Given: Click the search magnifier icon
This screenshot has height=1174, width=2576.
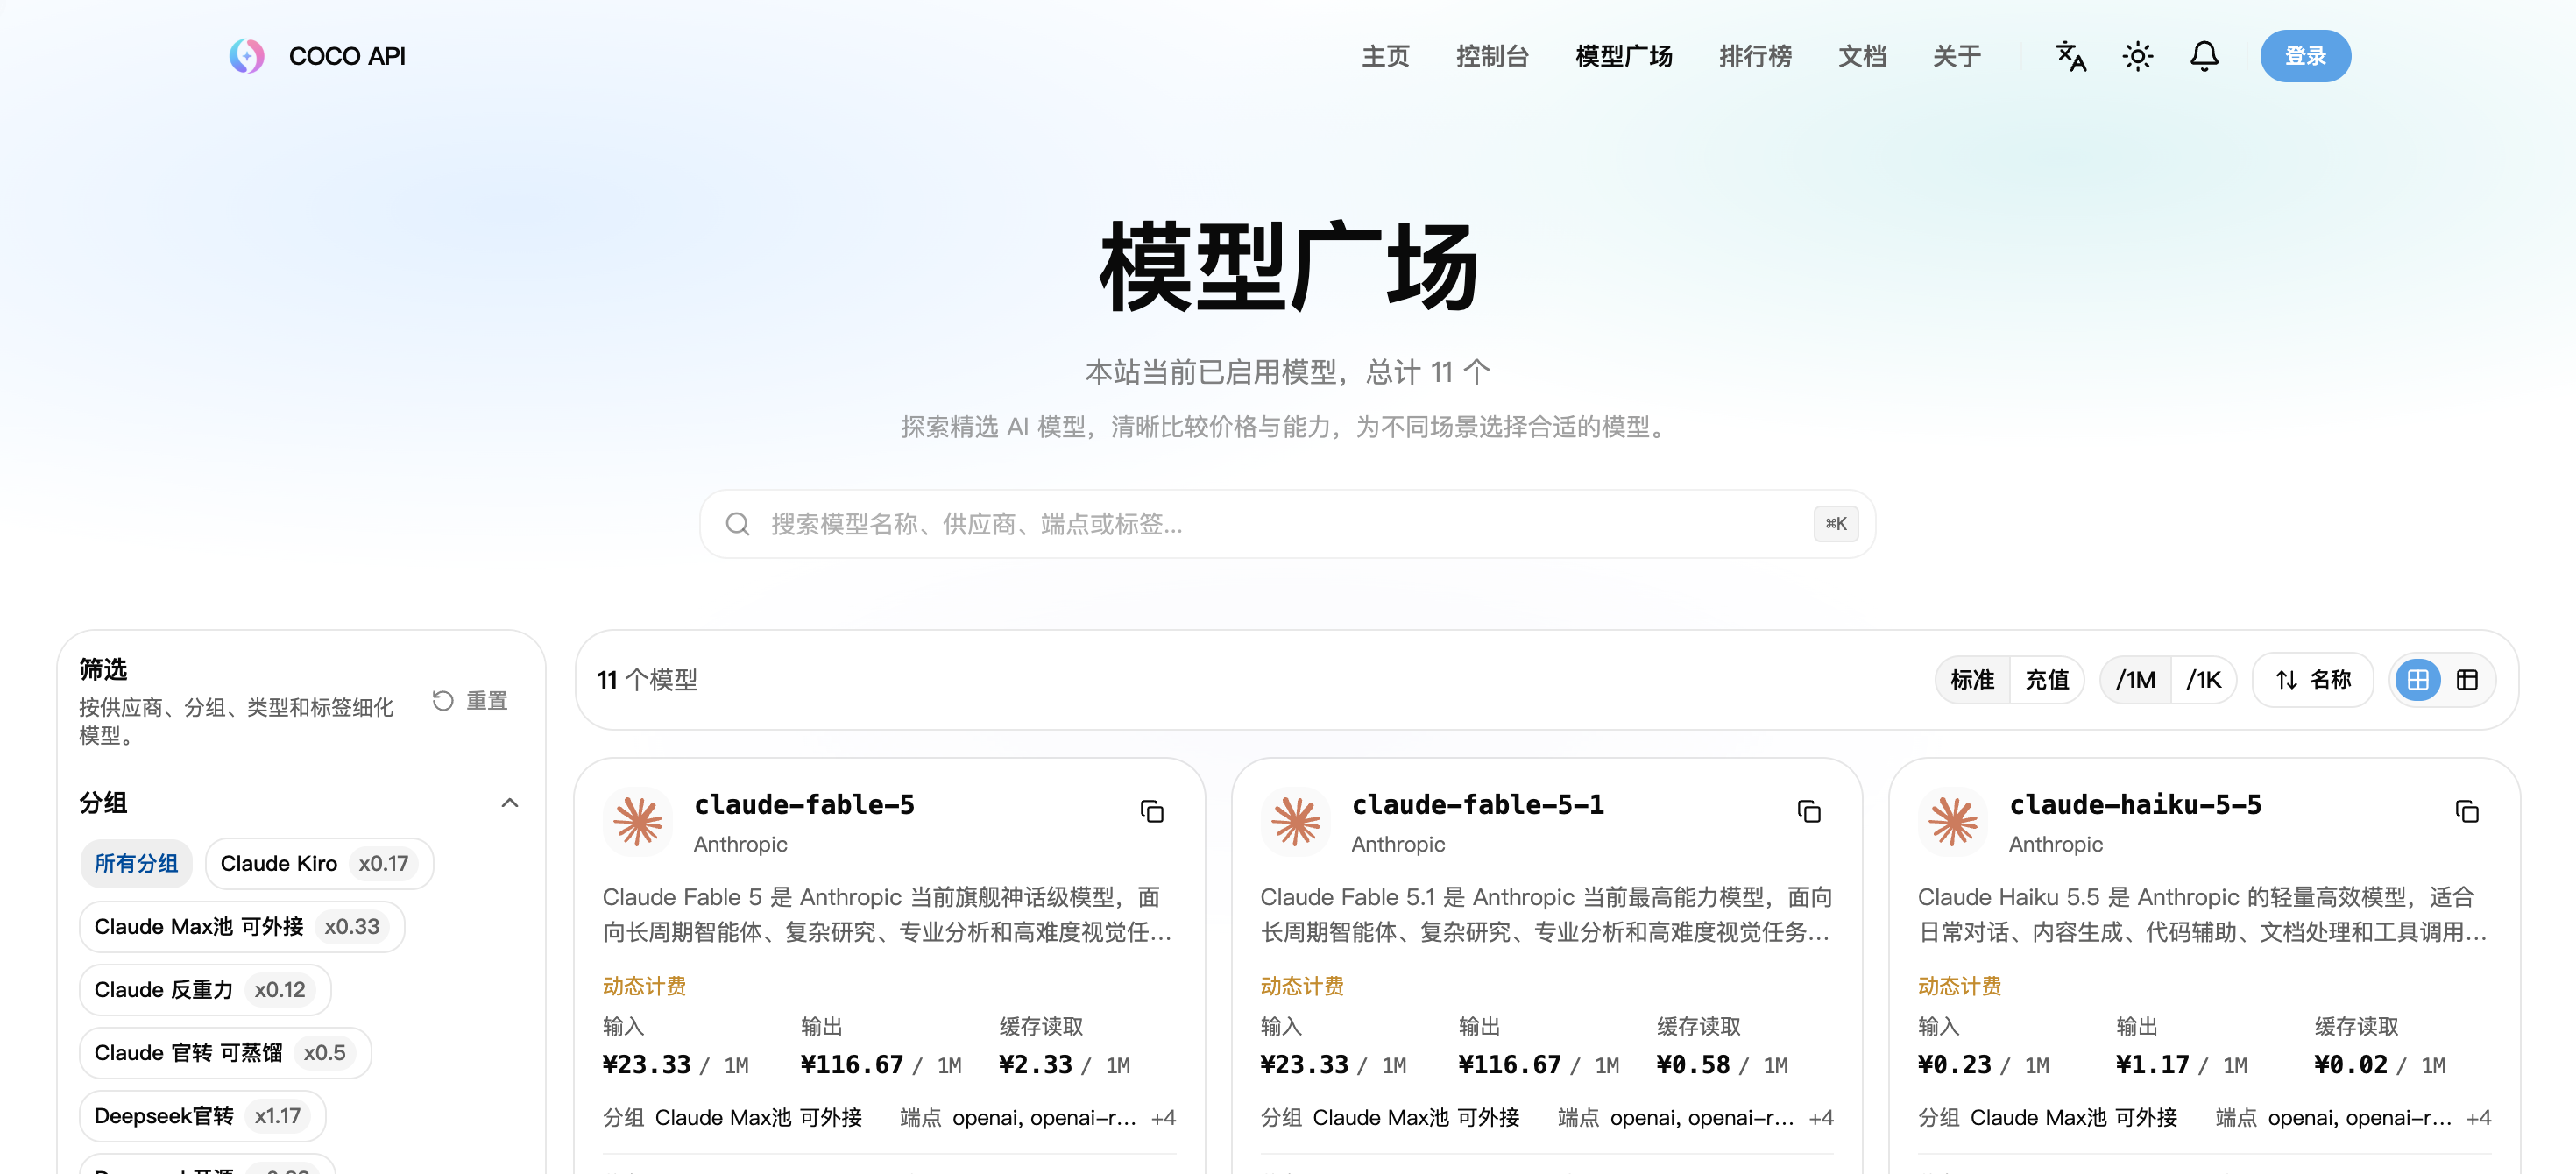Looking at the screenshot, I should click(738, 524).
